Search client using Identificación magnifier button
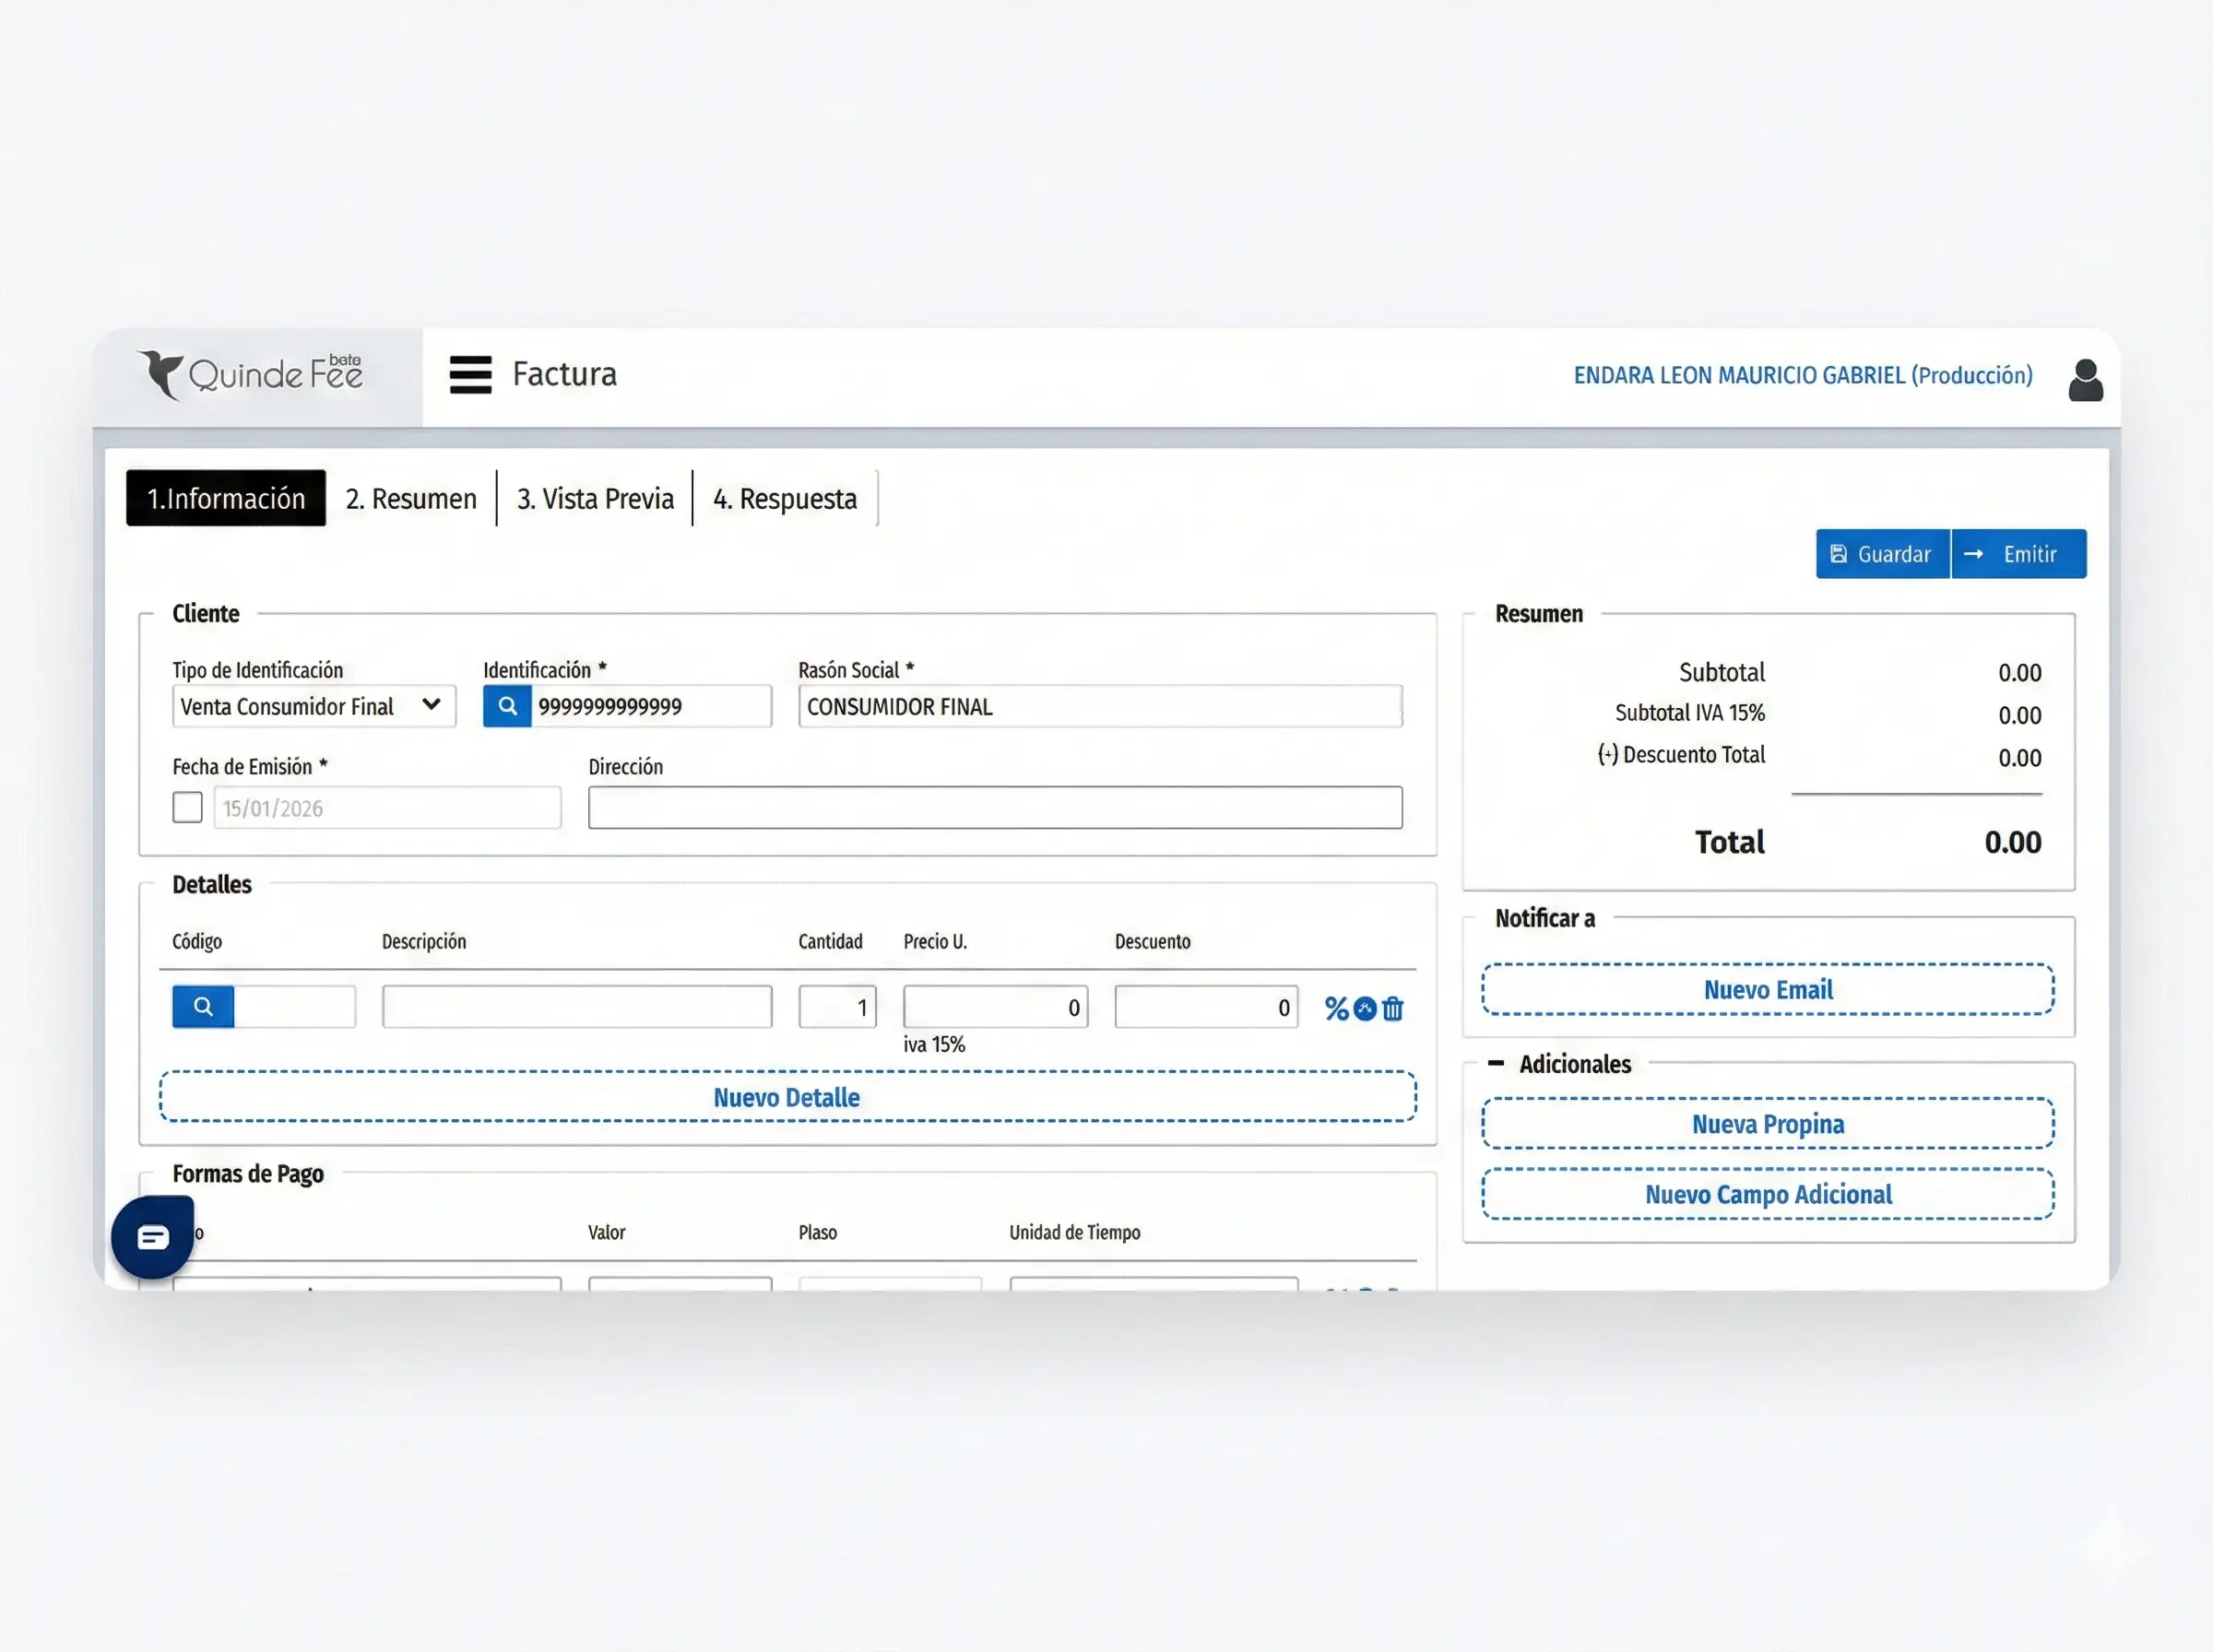 507,706
